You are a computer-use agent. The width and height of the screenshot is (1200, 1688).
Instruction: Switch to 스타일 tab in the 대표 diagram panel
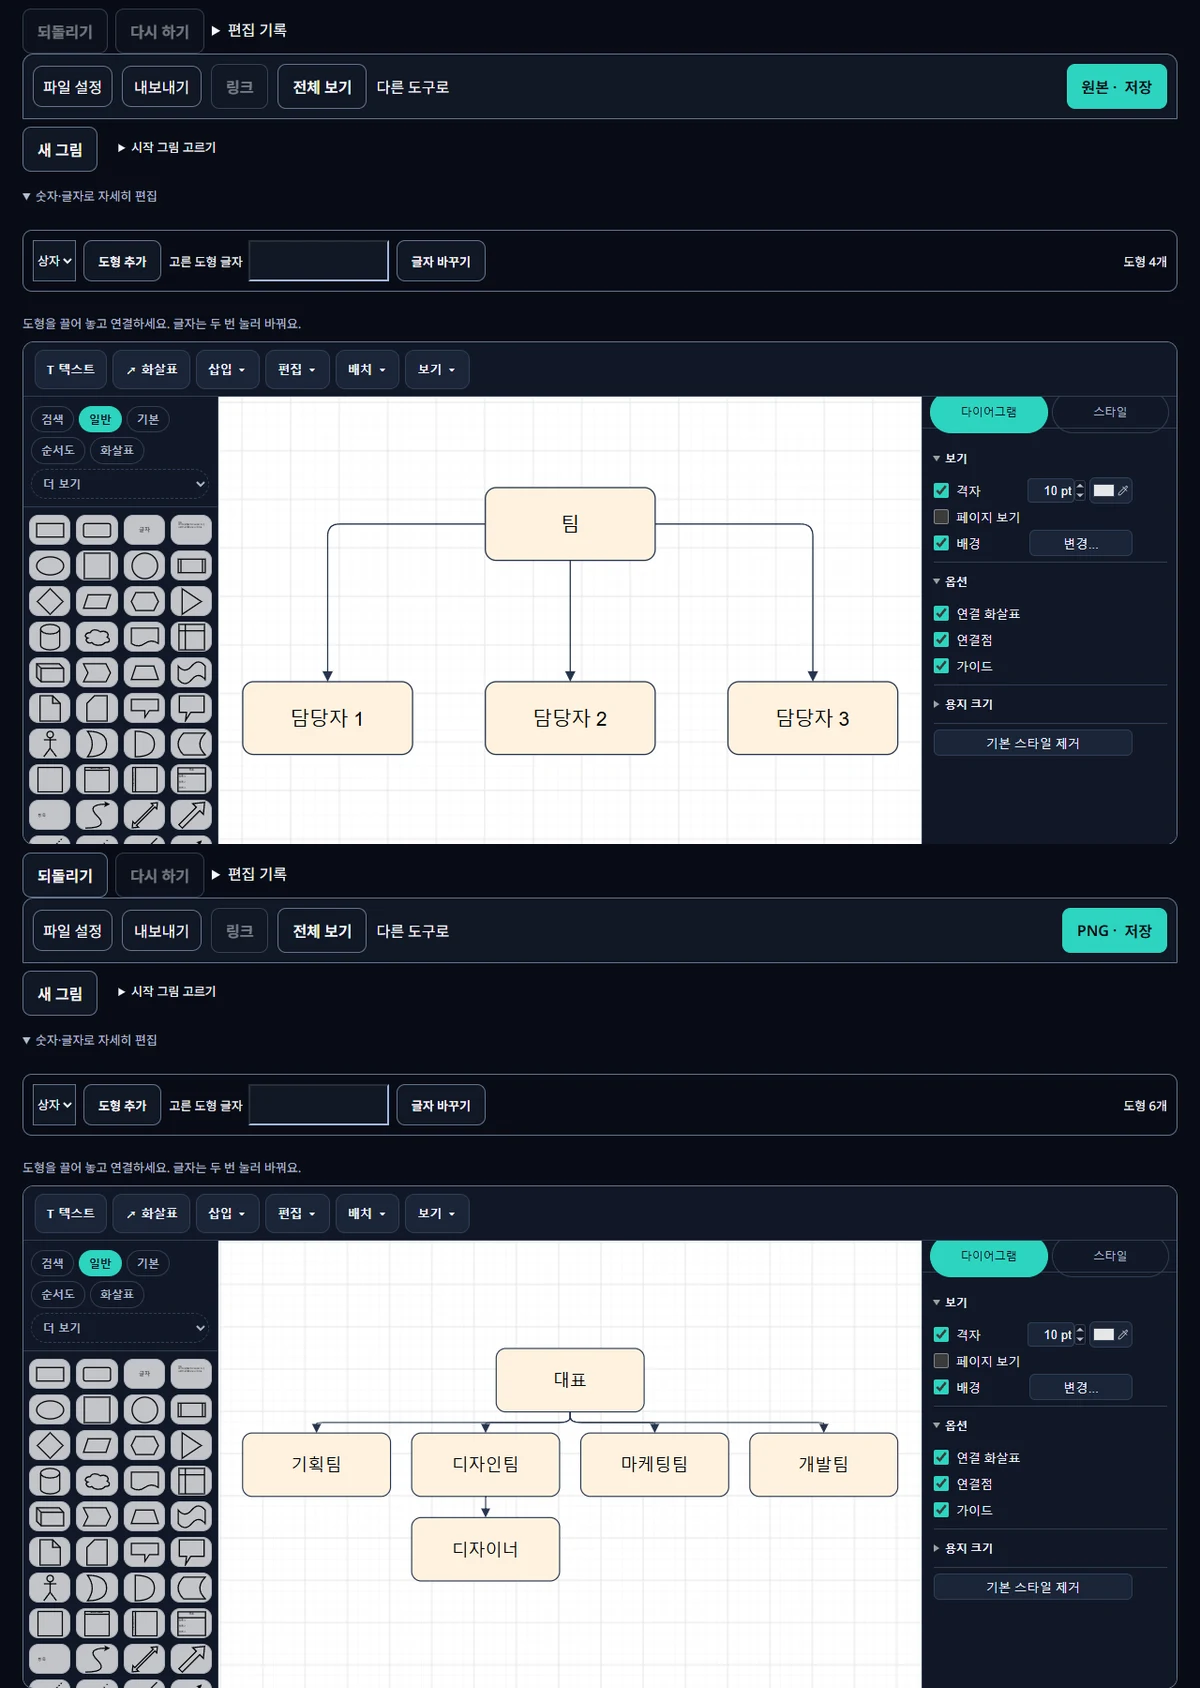coord(1110,1256)
